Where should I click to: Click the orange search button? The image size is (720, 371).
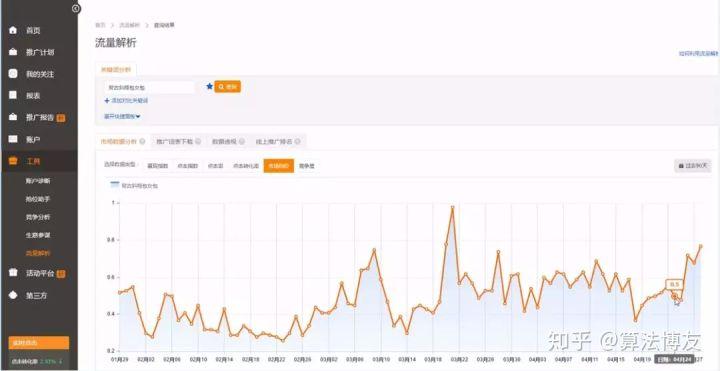(227, 86)
